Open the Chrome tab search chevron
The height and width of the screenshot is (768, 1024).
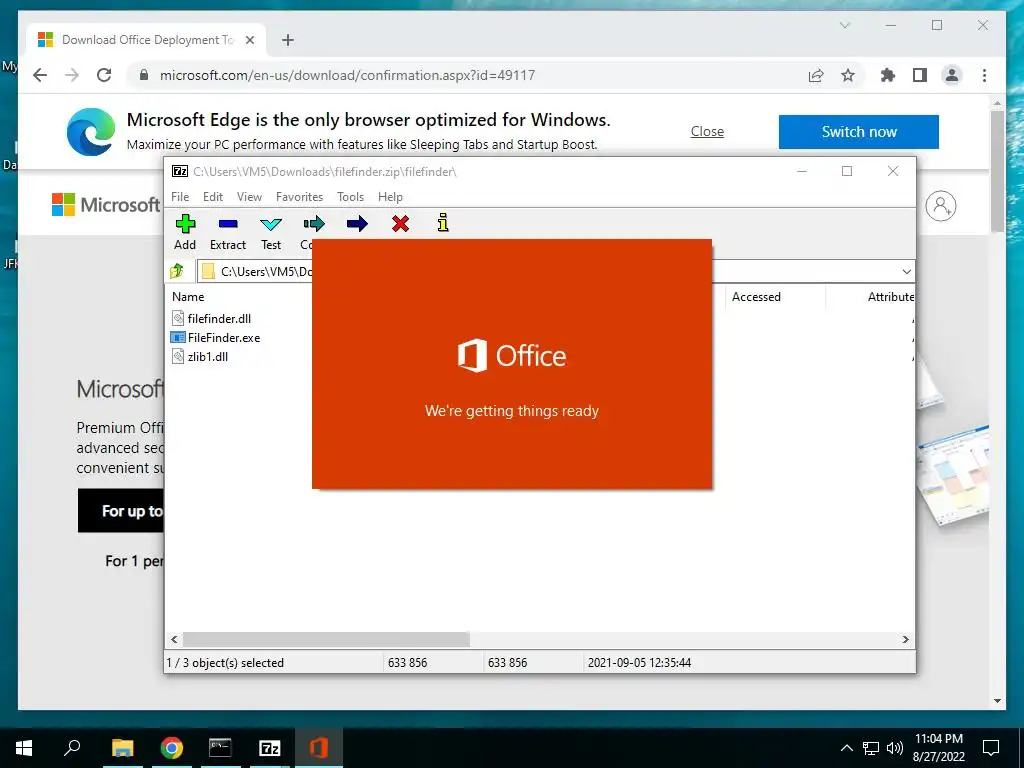coord(844,25)
